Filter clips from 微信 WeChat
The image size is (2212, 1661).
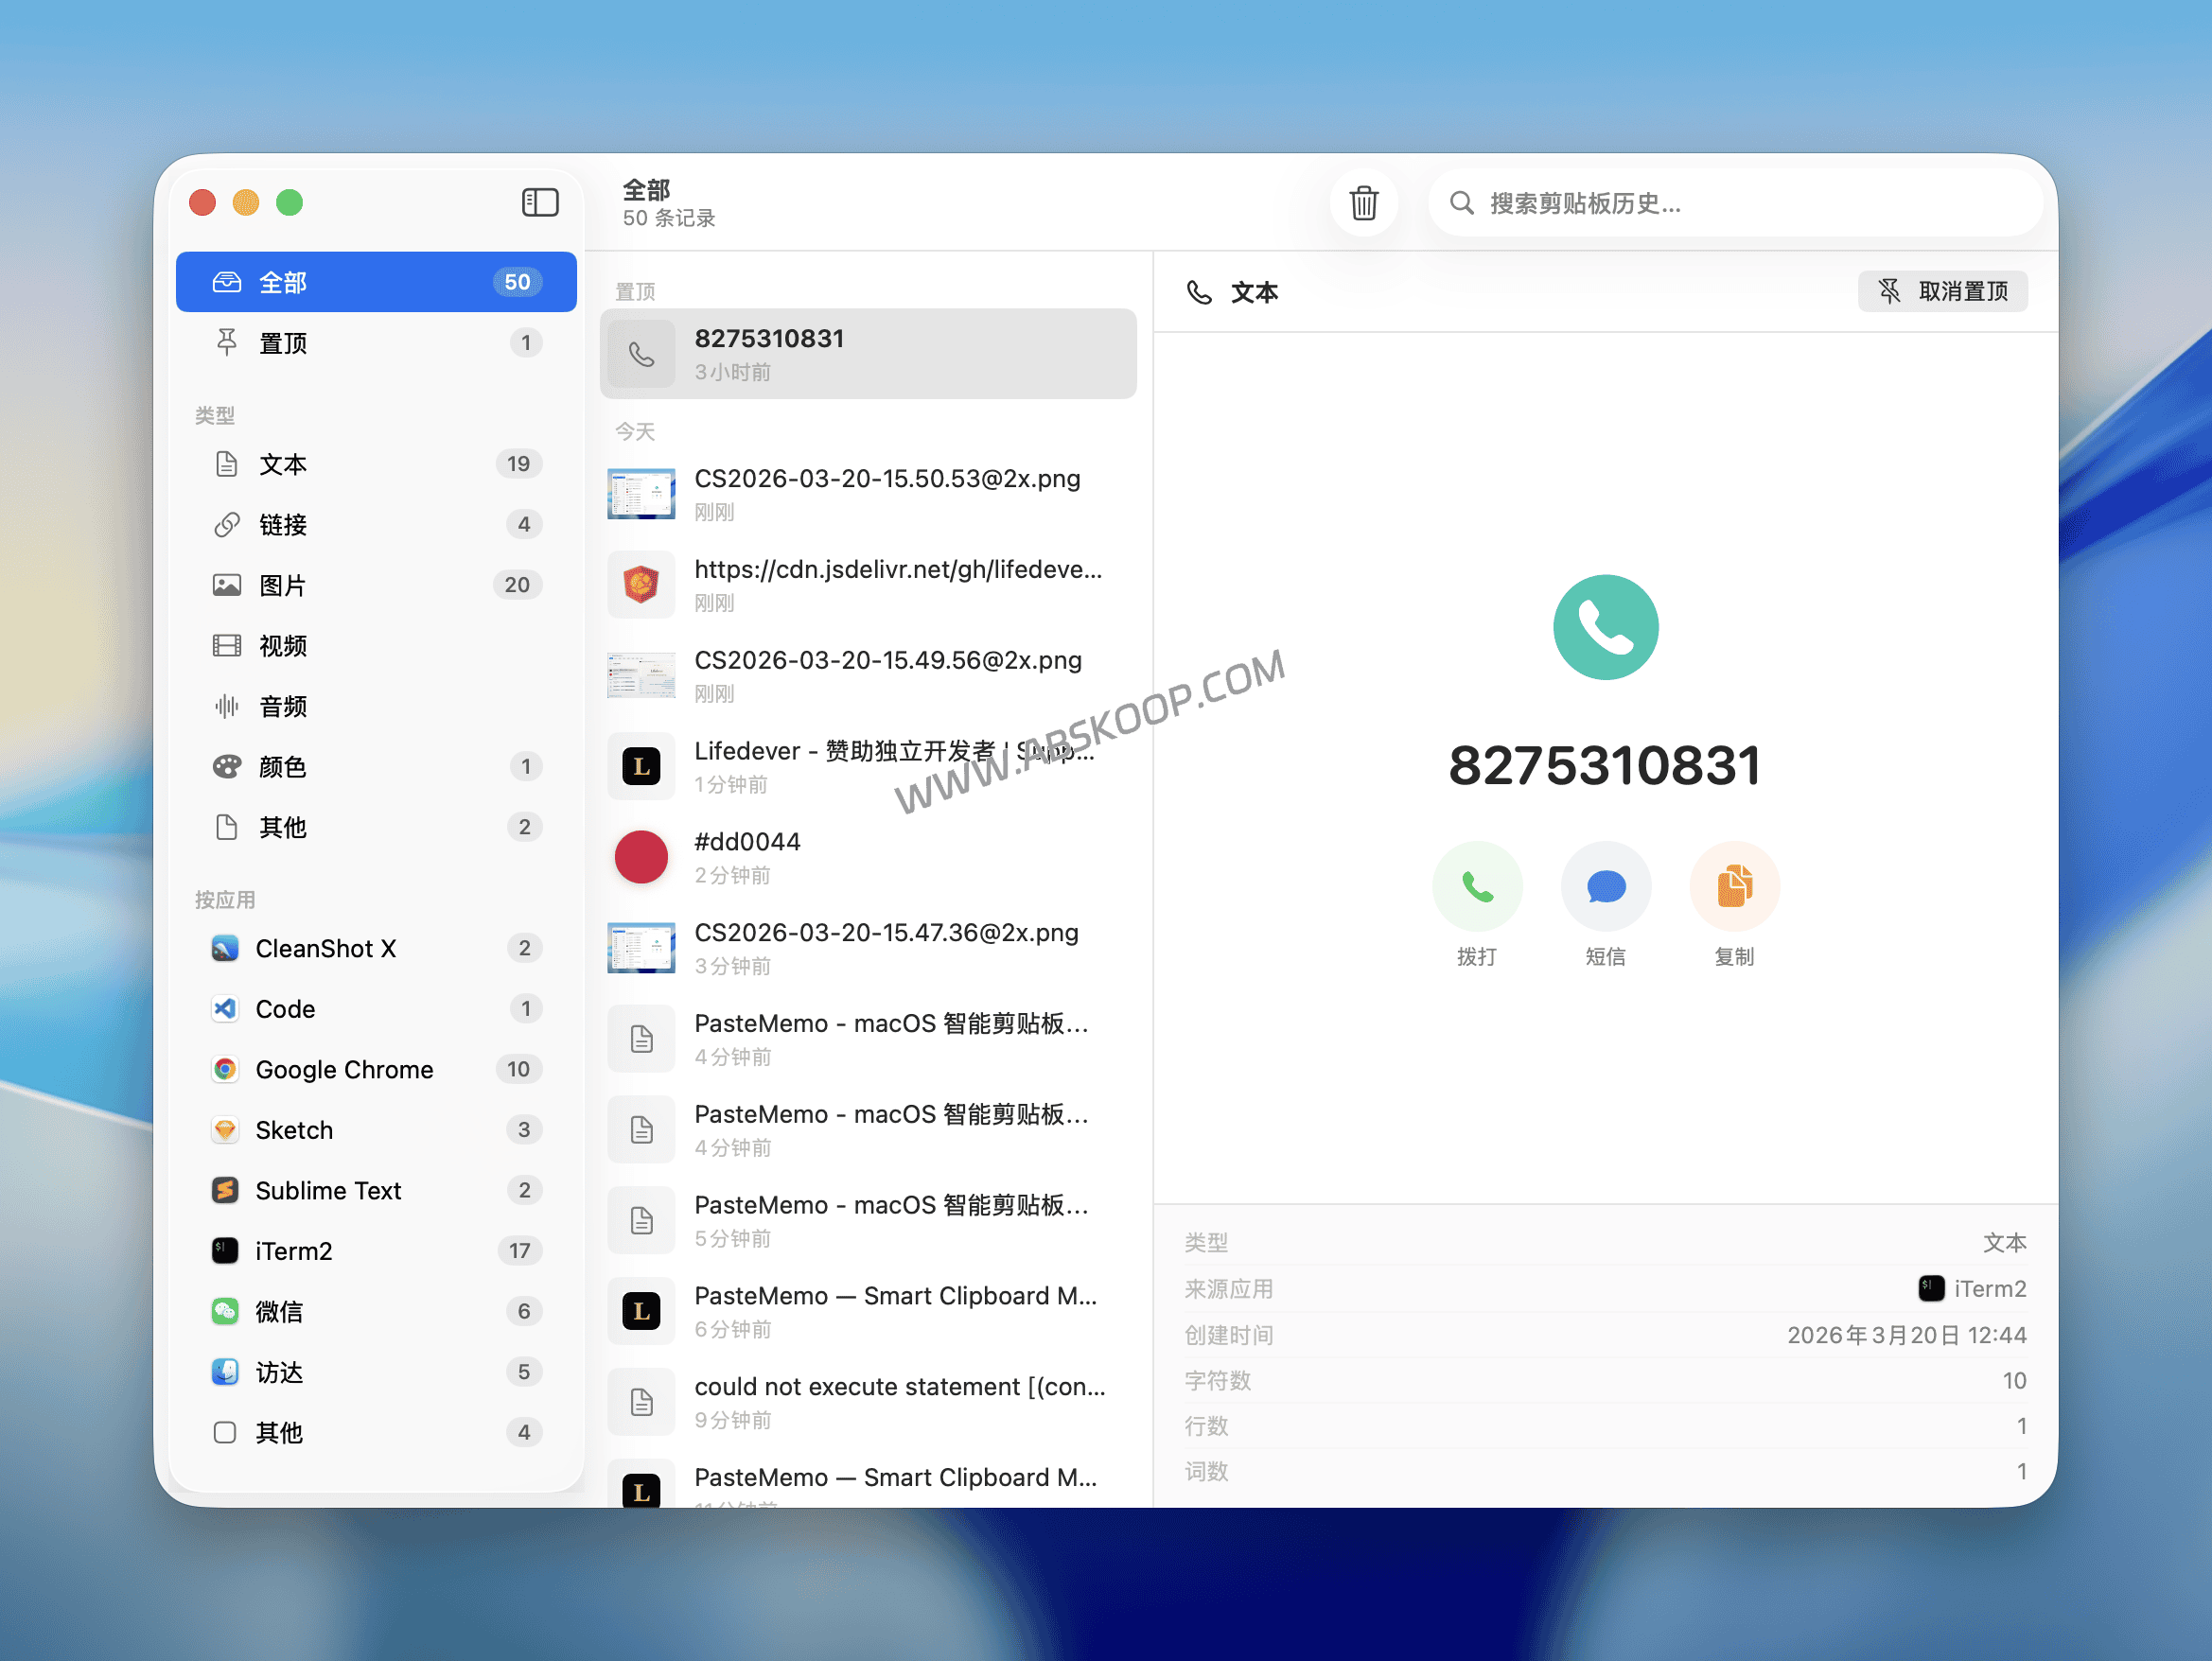click(279, 1311)
